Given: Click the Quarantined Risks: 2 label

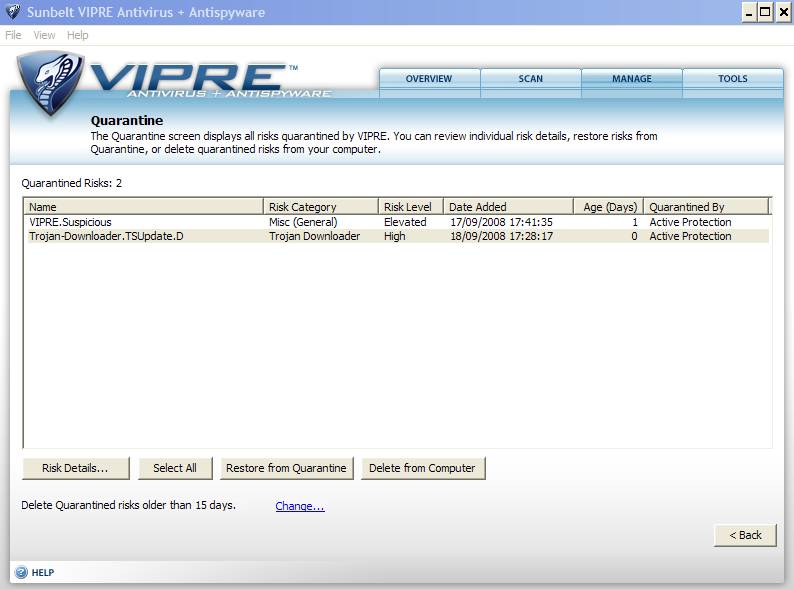Looking at the screenshot, I should [71, 183].
